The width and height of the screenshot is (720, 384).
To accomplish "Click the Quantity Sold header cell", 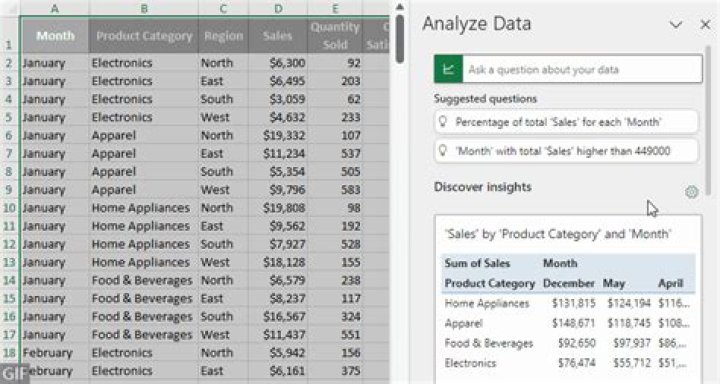I will point(335,35).
